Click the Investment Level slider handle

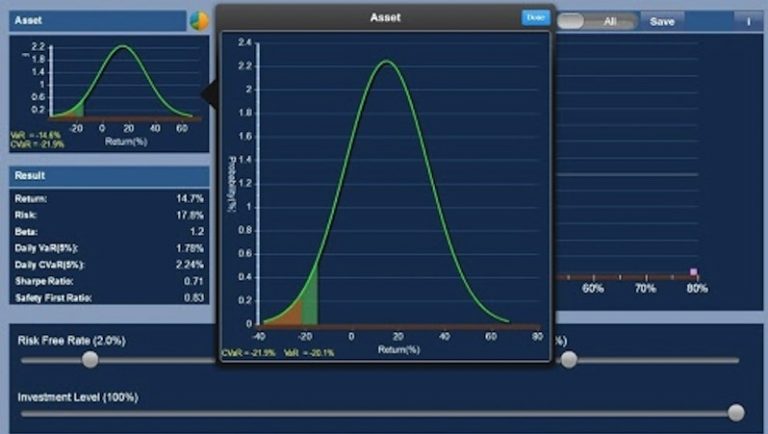[736, 412]
